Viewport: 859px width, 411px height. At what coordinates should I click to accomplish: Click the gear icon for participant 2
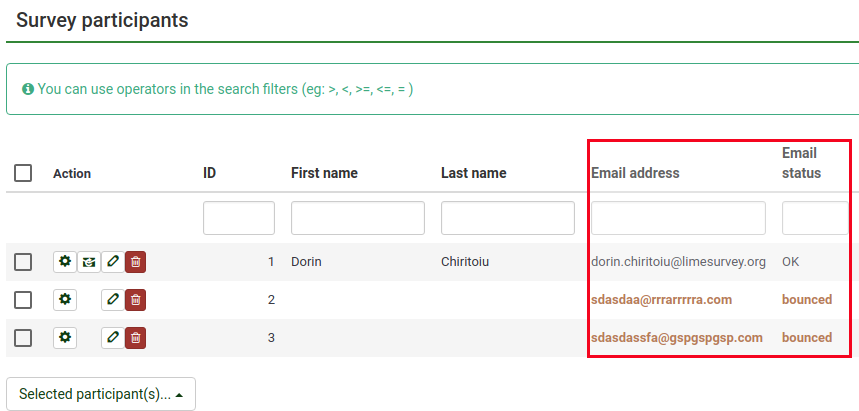click(65, 299)
